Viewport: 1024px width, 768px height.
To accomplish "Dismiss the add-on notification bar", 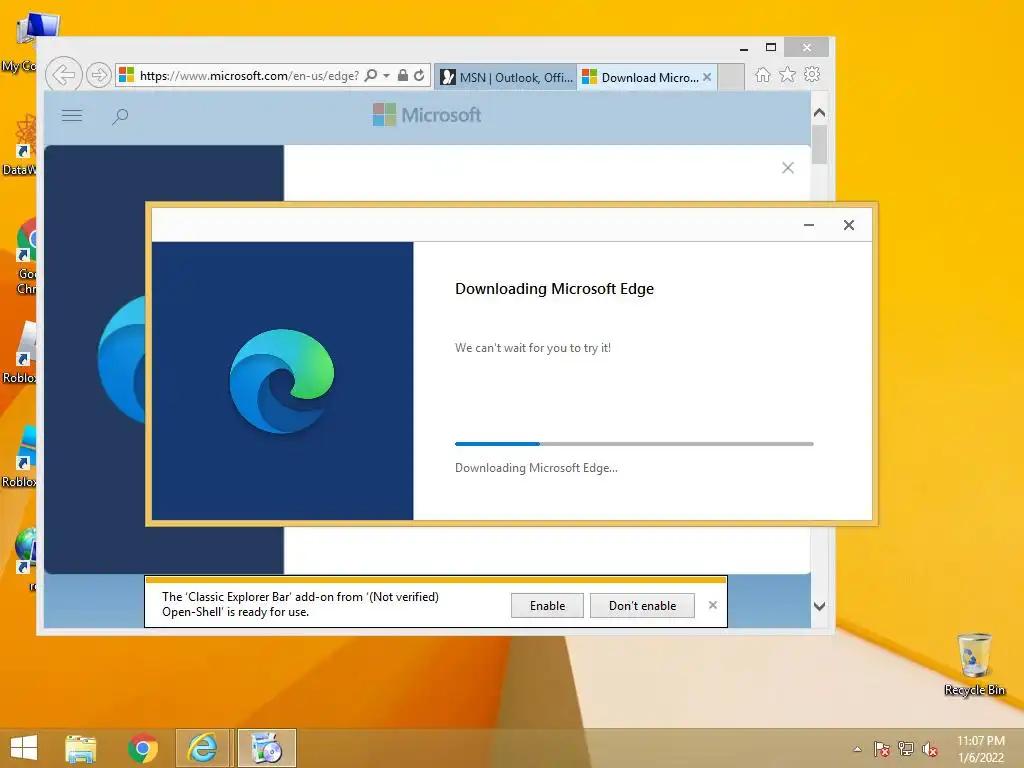I will point(713,605).
